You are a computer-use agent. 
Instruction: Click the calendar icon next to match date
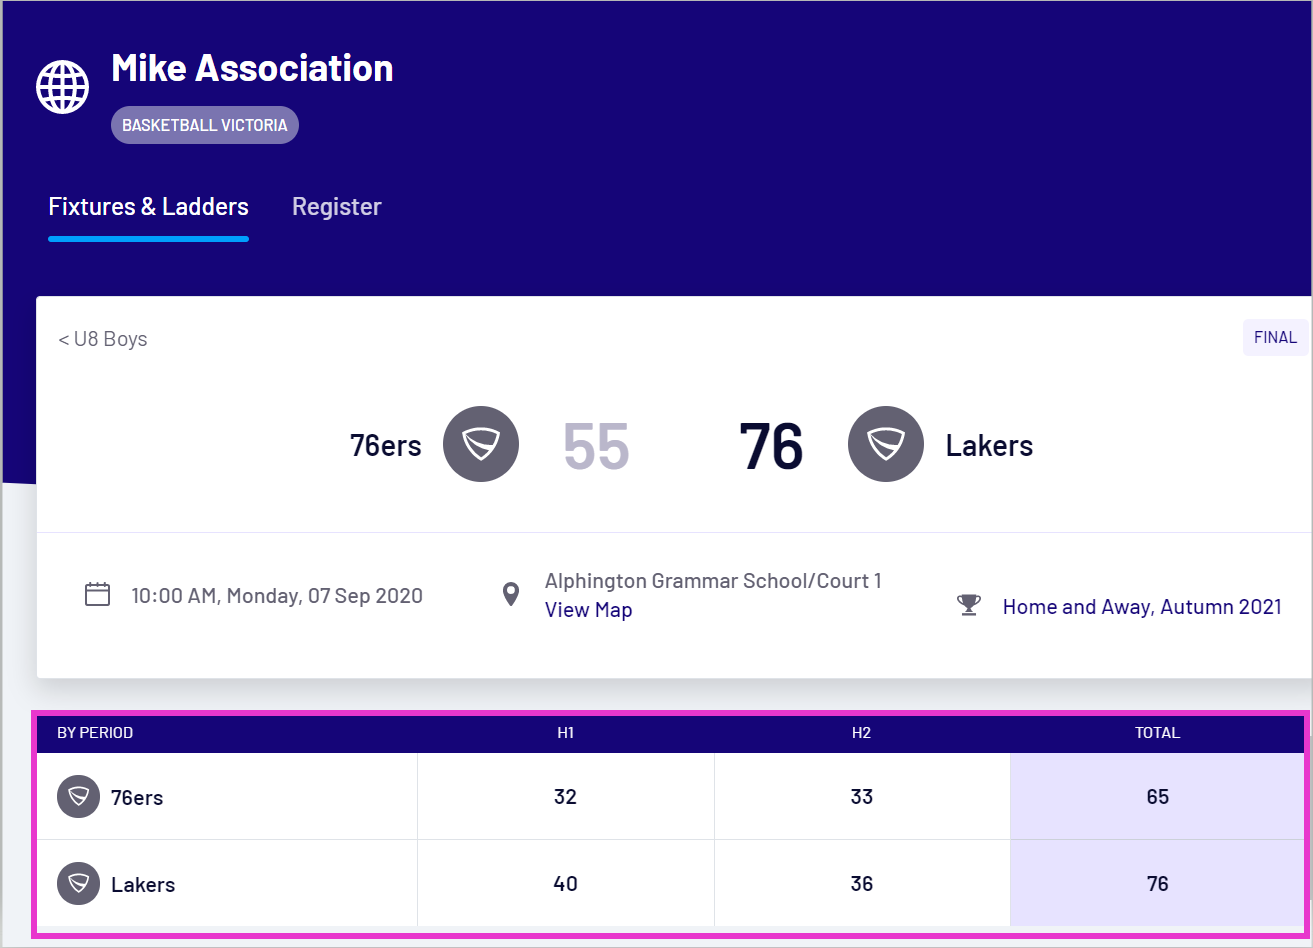click(97, 595)
